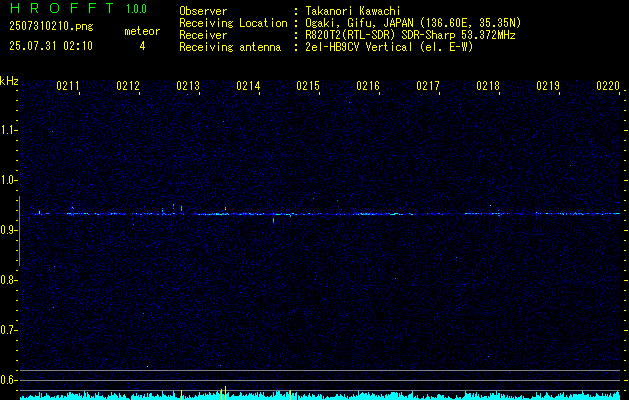Click the Observer field label
This screenshot has width=629, height=400.
(203, 11)
